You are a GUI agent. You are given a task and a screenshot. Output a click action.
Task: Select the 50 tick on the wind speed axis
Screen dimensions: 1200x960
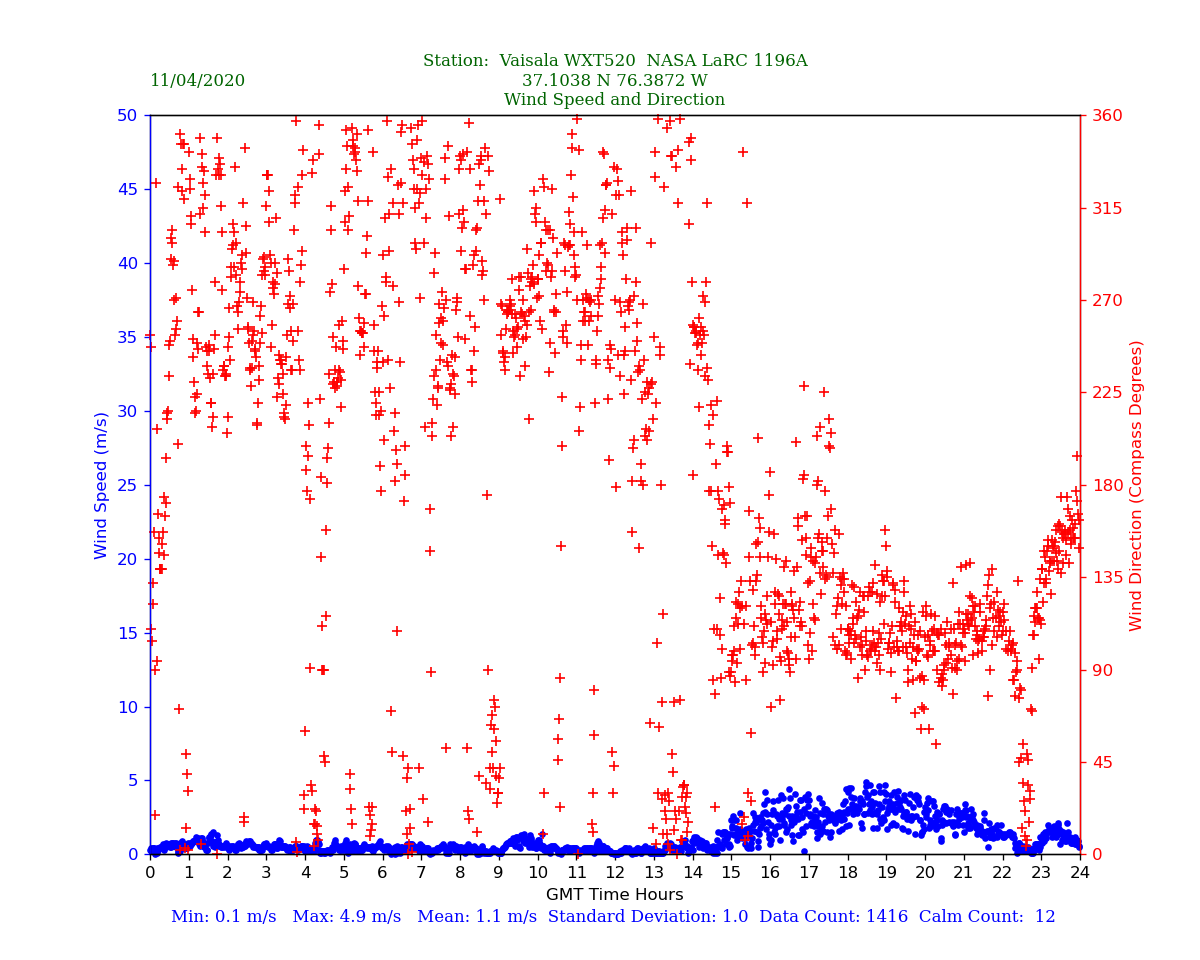point(126,116)
